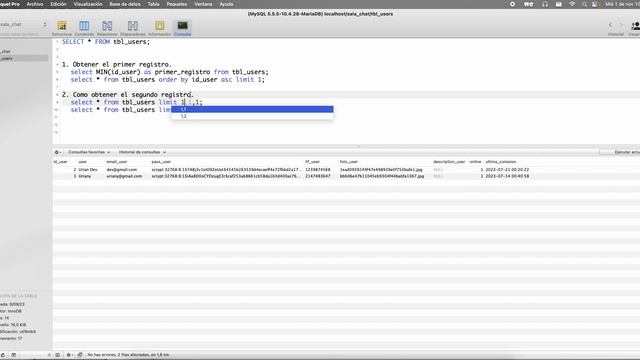Screen dimensions: 640x360
Task: Click the query line 'SELECT * FROM tbl_users;'
Action: (x=106, y=42)
